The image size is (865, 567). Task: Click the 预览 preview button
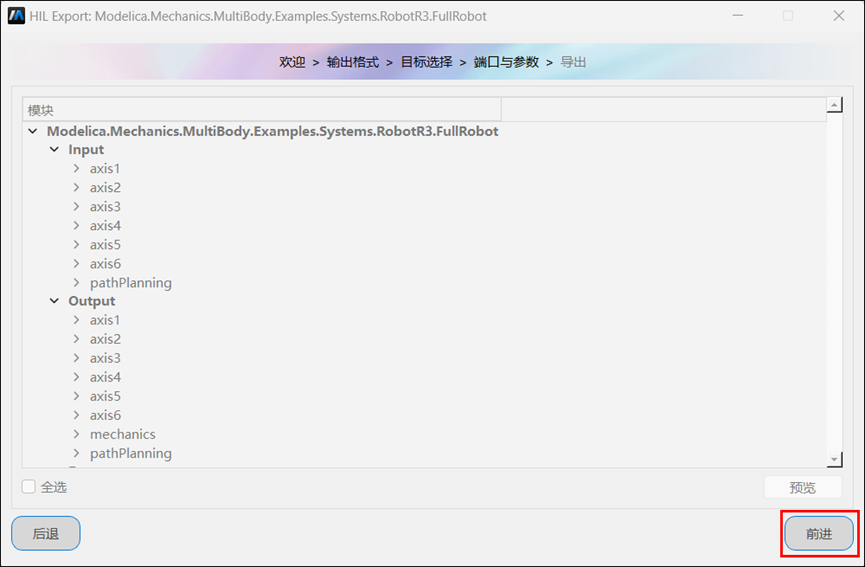coord(803,487)
